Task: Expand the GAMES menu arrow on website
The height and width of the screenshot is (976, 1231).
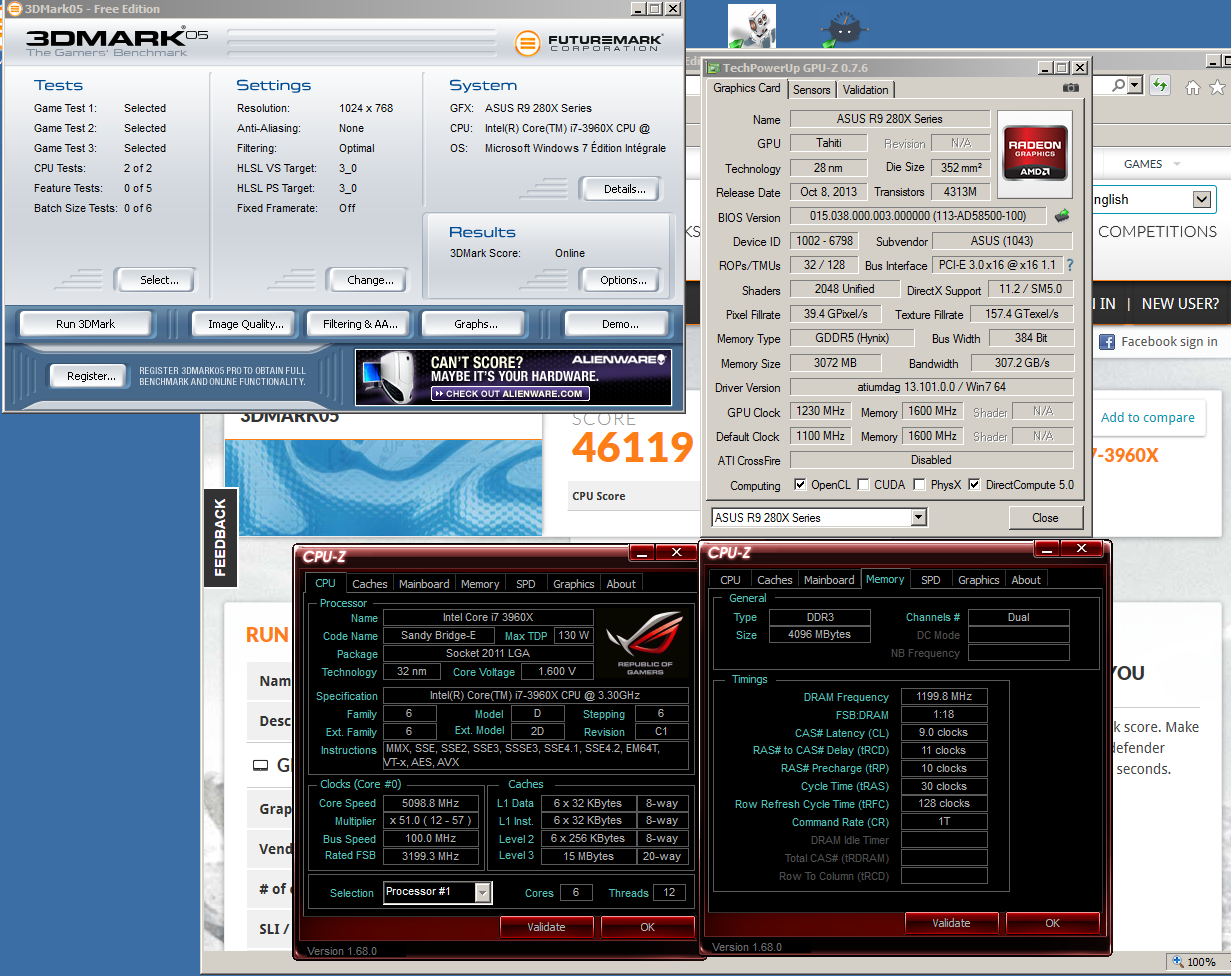Action: [1176, 164]
